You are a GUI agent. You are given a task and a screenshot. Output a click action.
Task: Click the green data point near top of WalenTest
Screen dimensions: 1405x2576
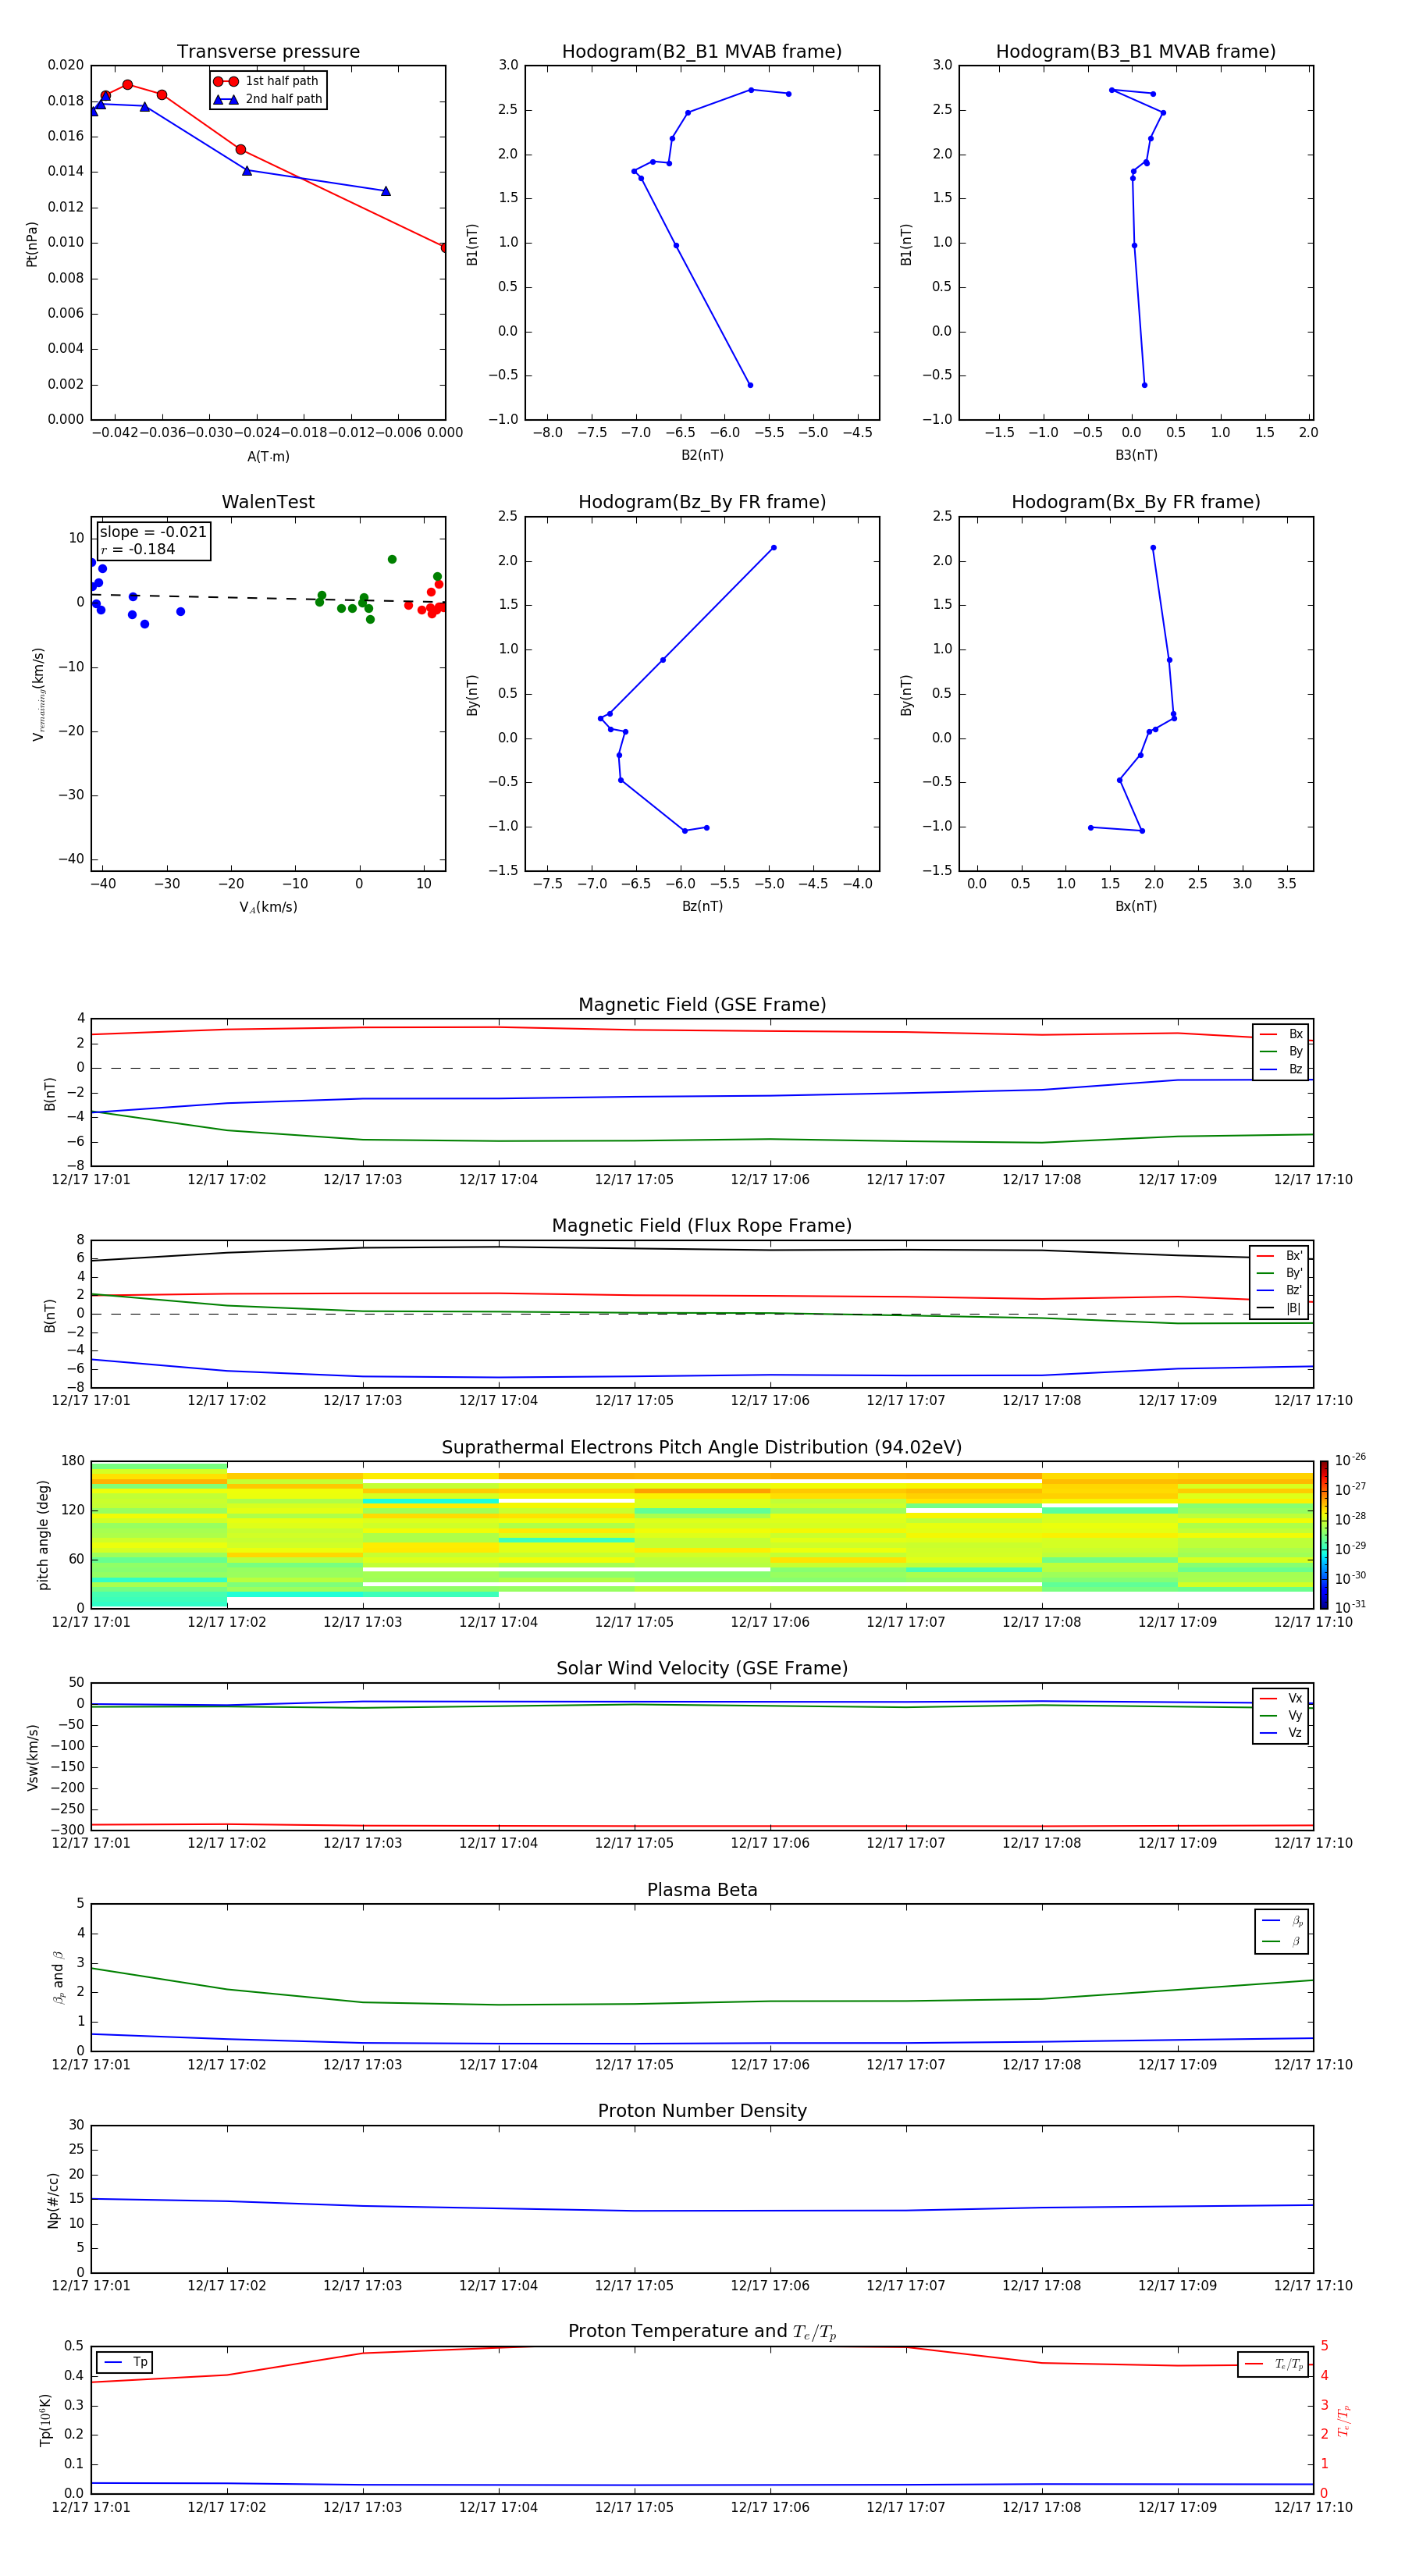(x=392, y=559)
